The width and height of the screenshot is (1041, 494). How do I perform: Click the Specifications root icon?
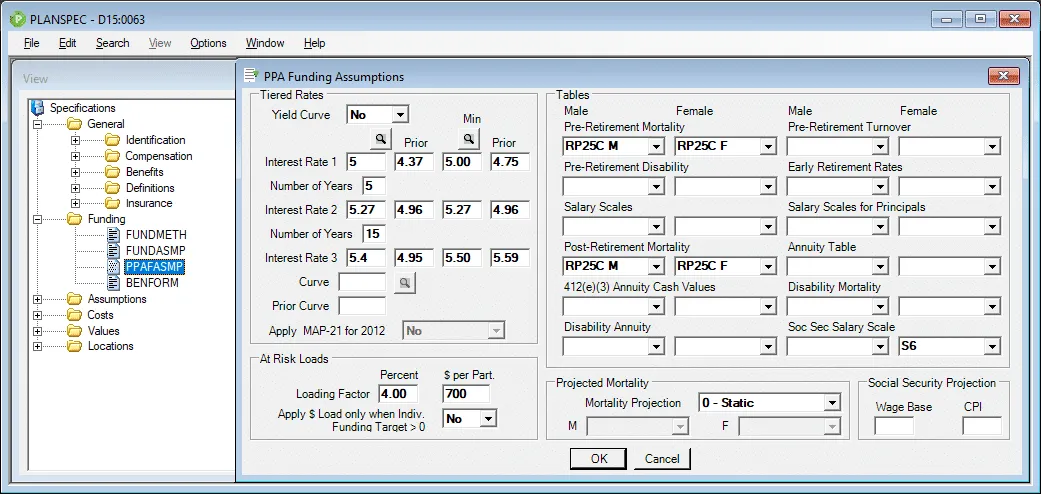(39, 108)
